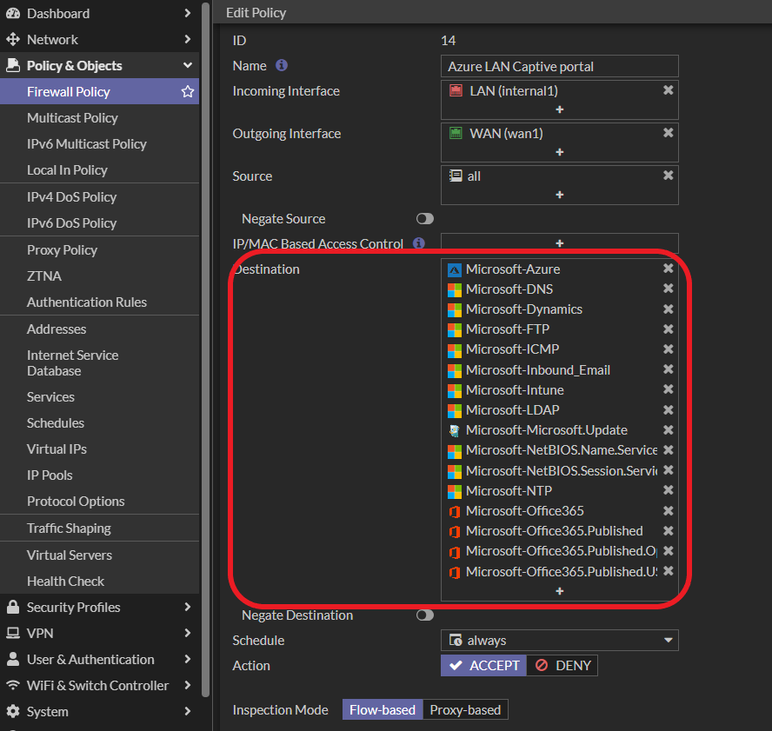Click the Microsoft-Azure service icon
Screen dimensions: 772x731
pyautogui.click(x=454, y=270)
